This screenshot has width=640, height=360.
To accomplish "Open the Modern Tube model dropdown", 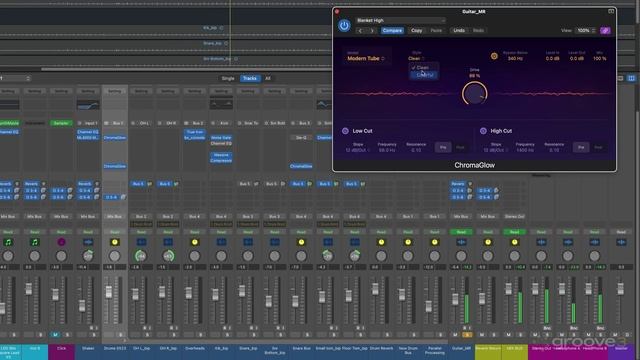I will [366, 58].
